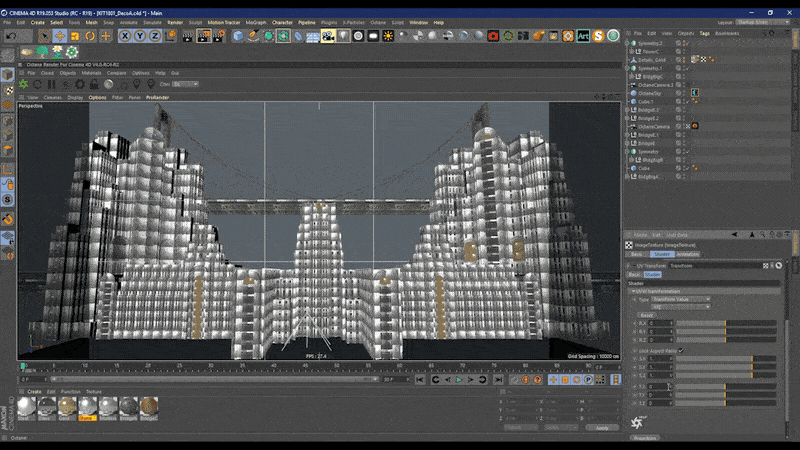Screen dimensions: 800x450
Task: Expand the Symmetry.1 object in the tree
Action: 627,68
